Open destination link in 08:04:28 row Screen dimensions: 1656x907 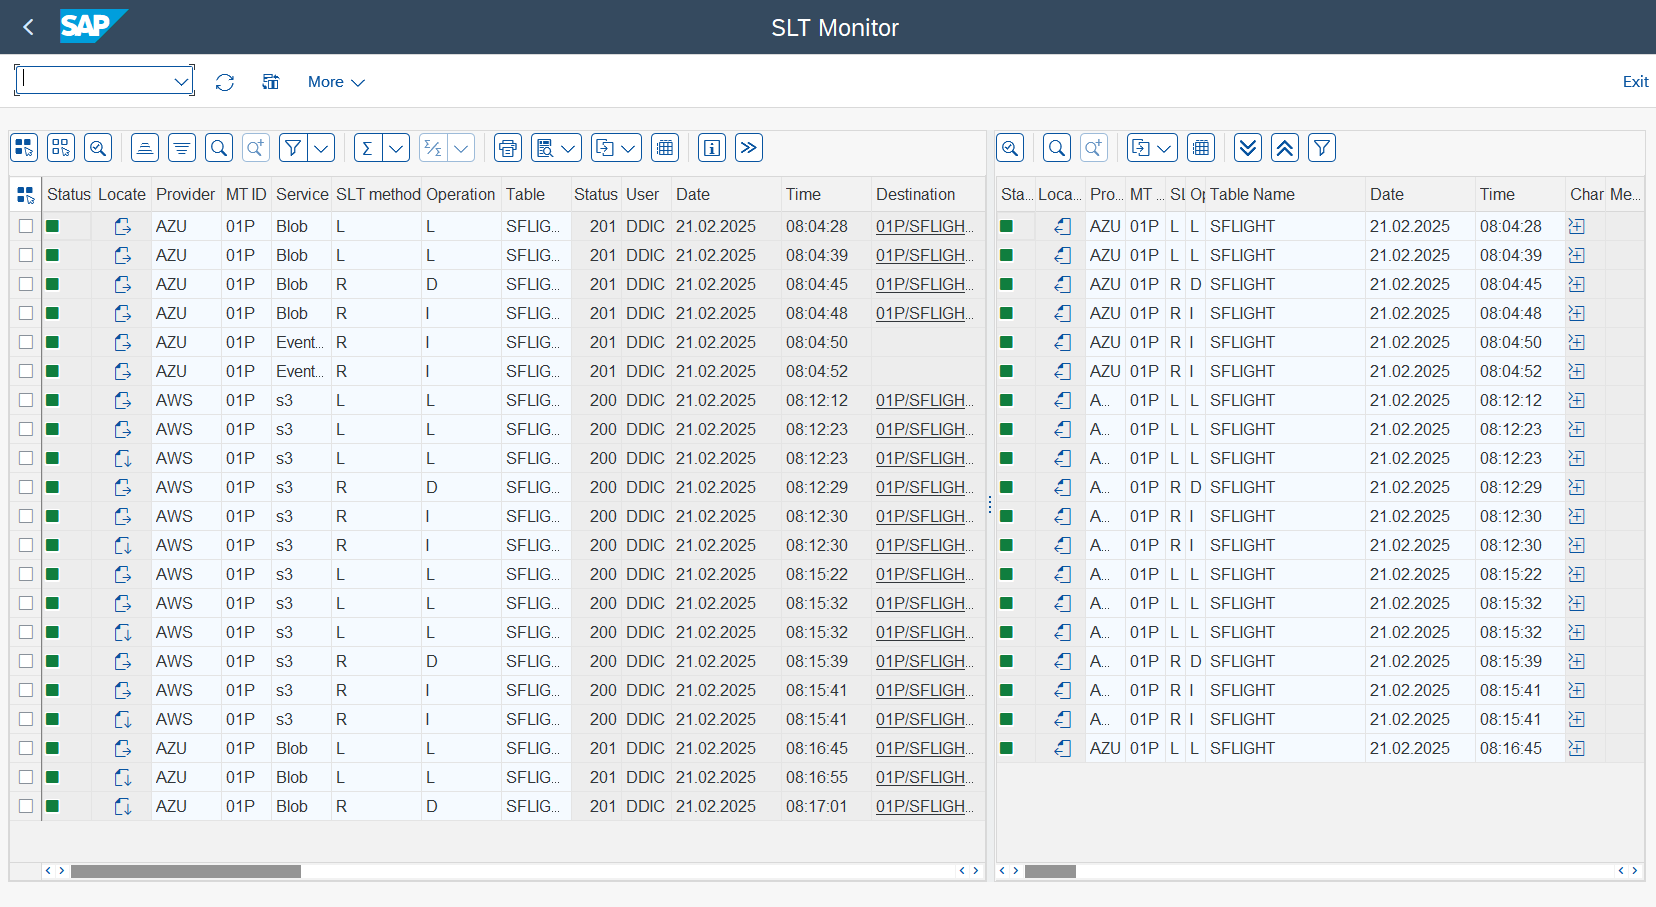coord(924,226)
